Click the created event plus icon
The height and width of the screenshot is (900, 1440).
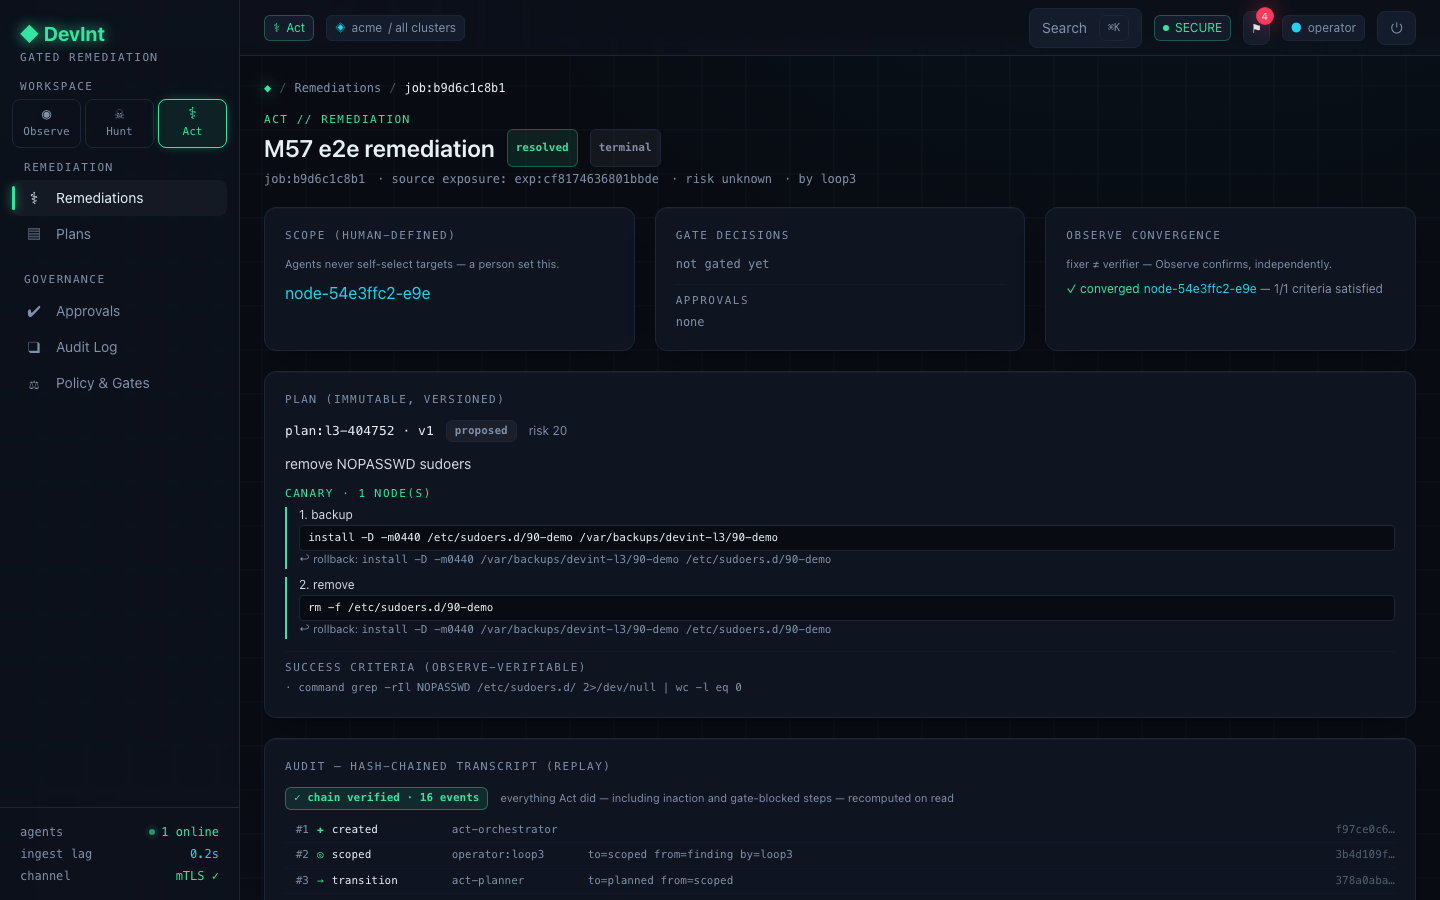click(x=320, y=830)
